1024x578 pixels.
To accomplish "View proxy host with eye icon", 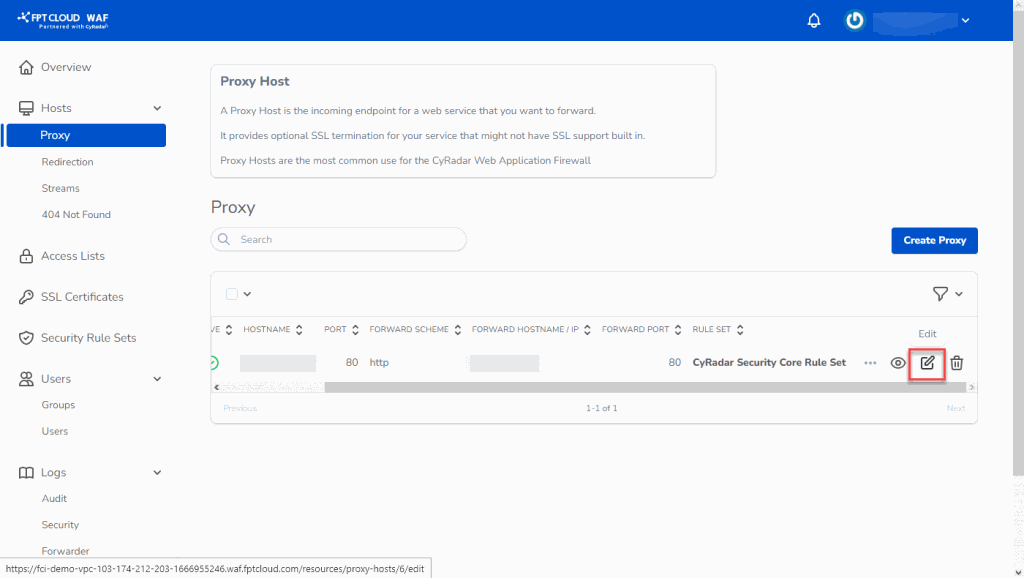I will pos(898,363).
